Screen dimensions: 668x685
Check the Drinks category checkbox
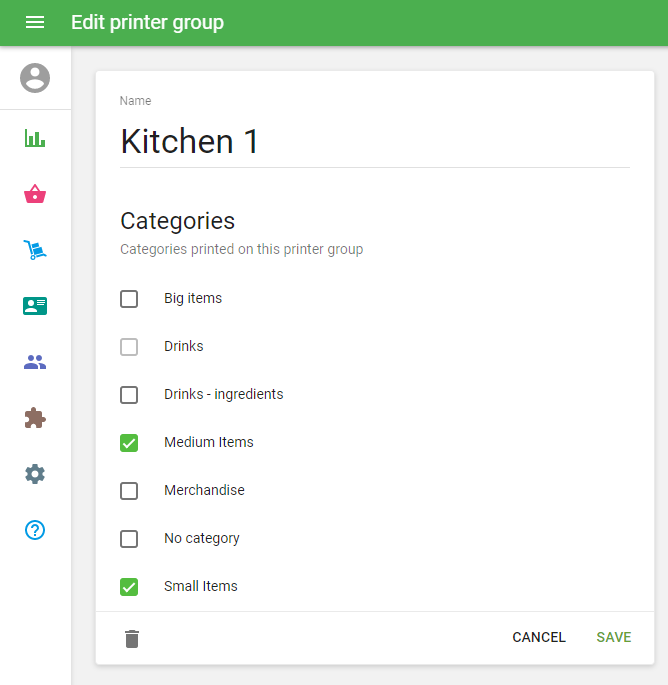coord(129,347)
